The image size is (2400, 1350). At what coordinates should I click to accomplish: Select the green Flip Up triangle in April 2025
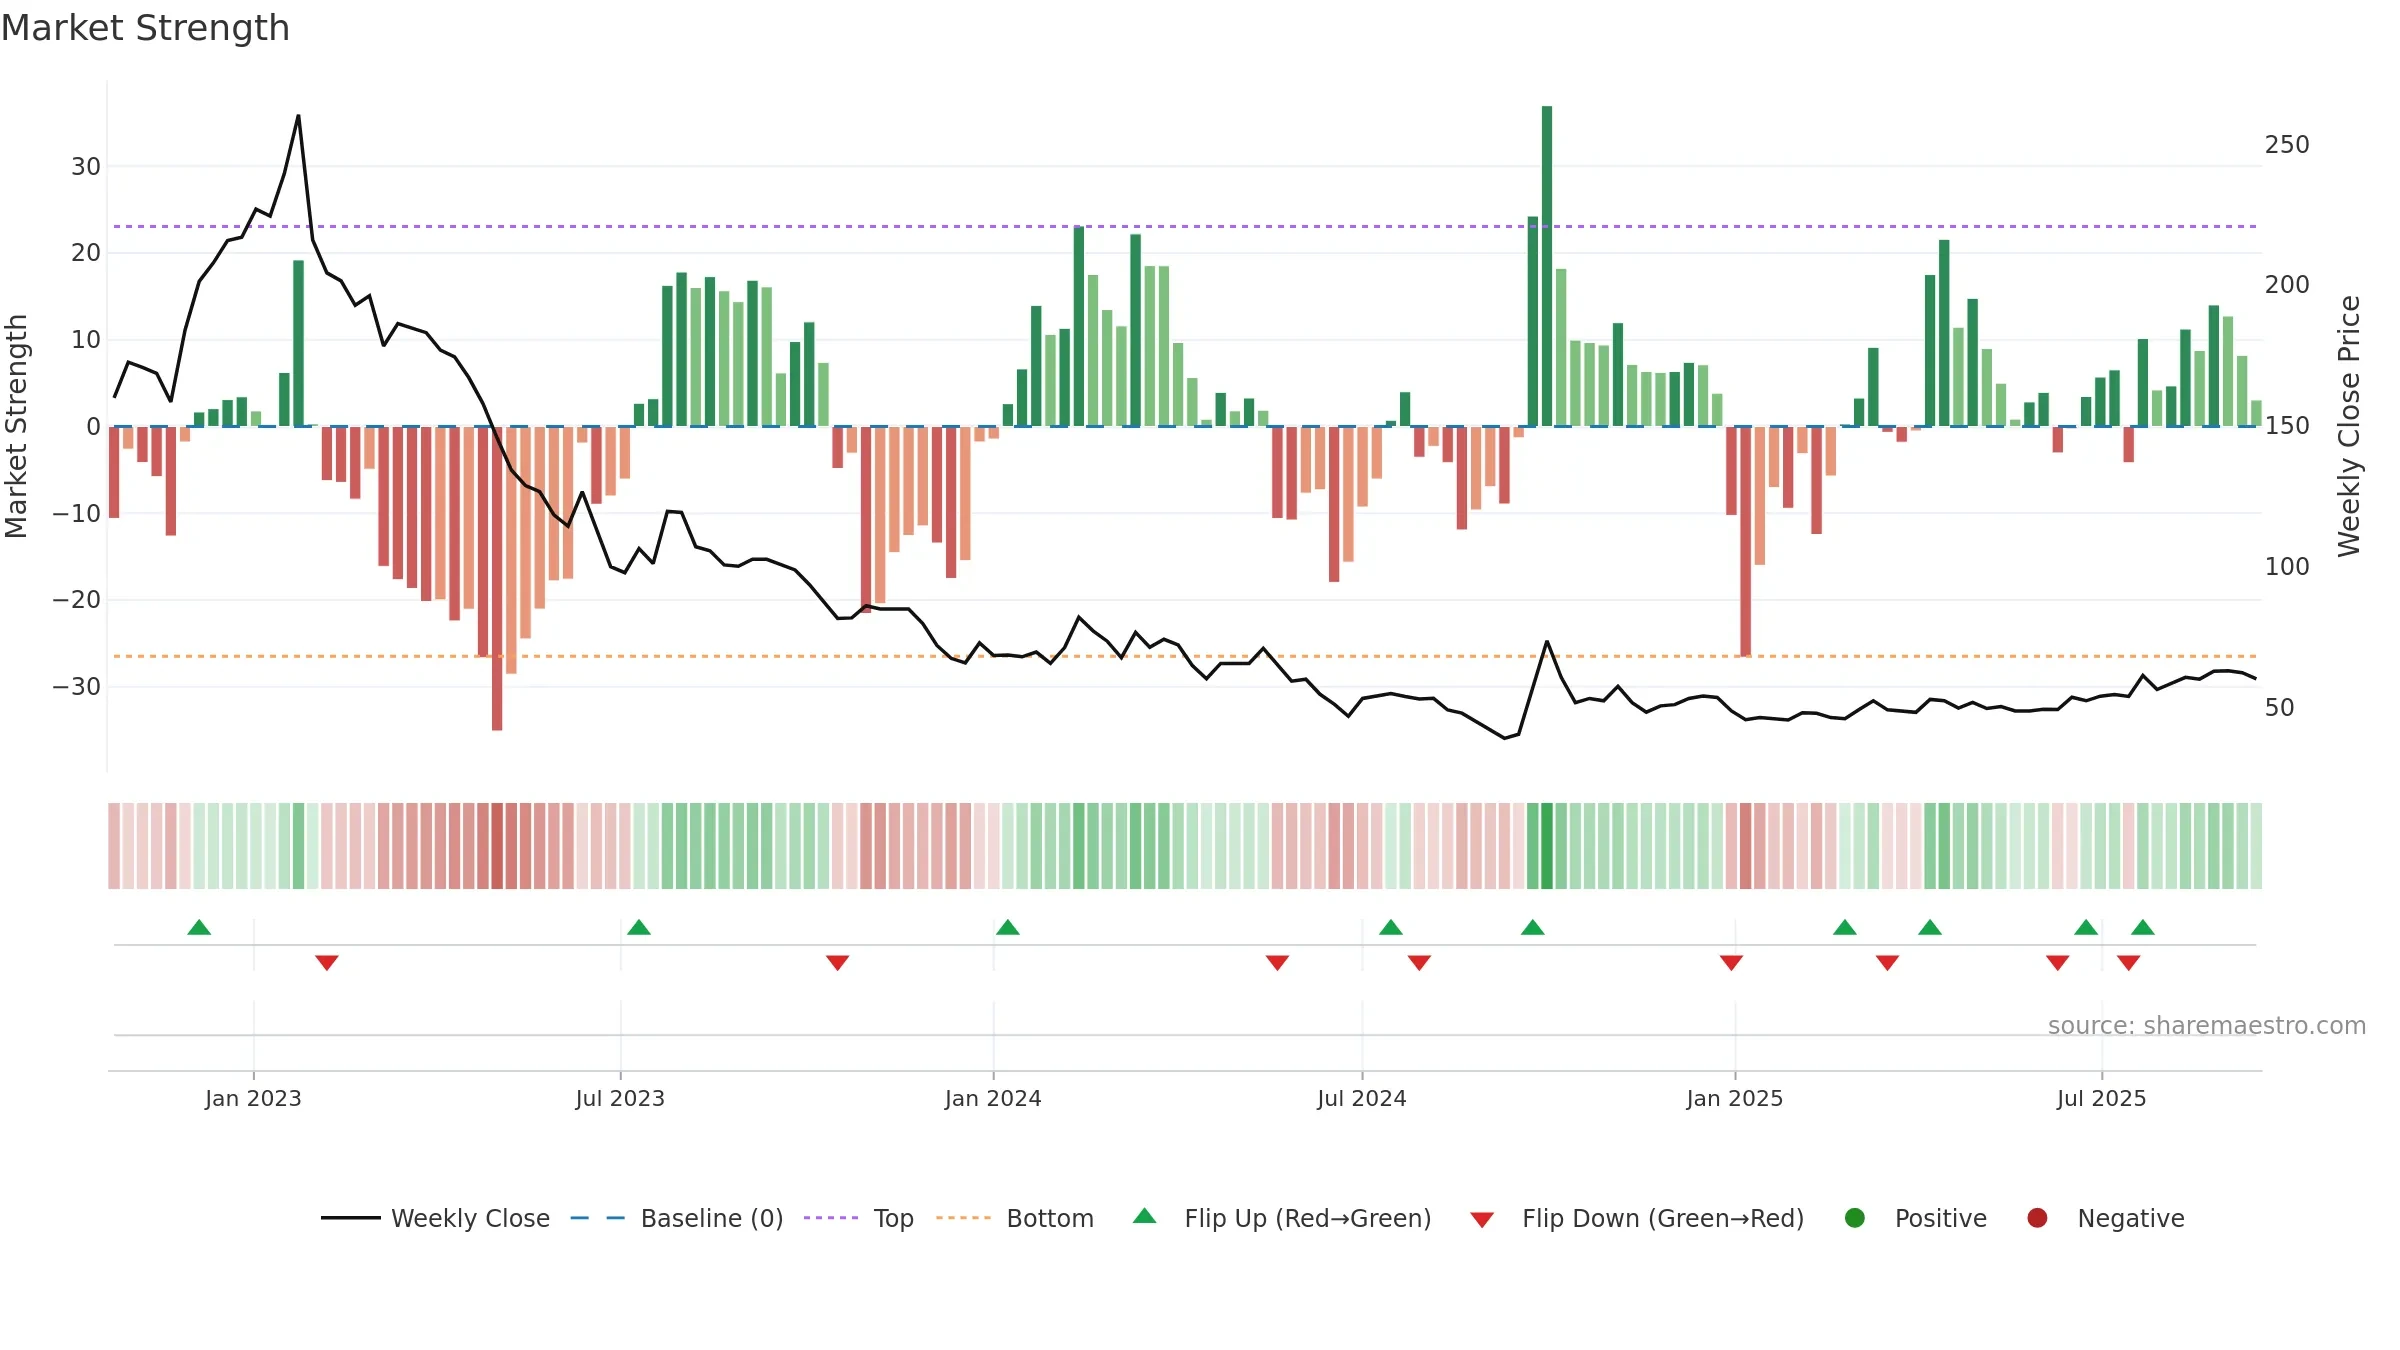(1930, 927)
